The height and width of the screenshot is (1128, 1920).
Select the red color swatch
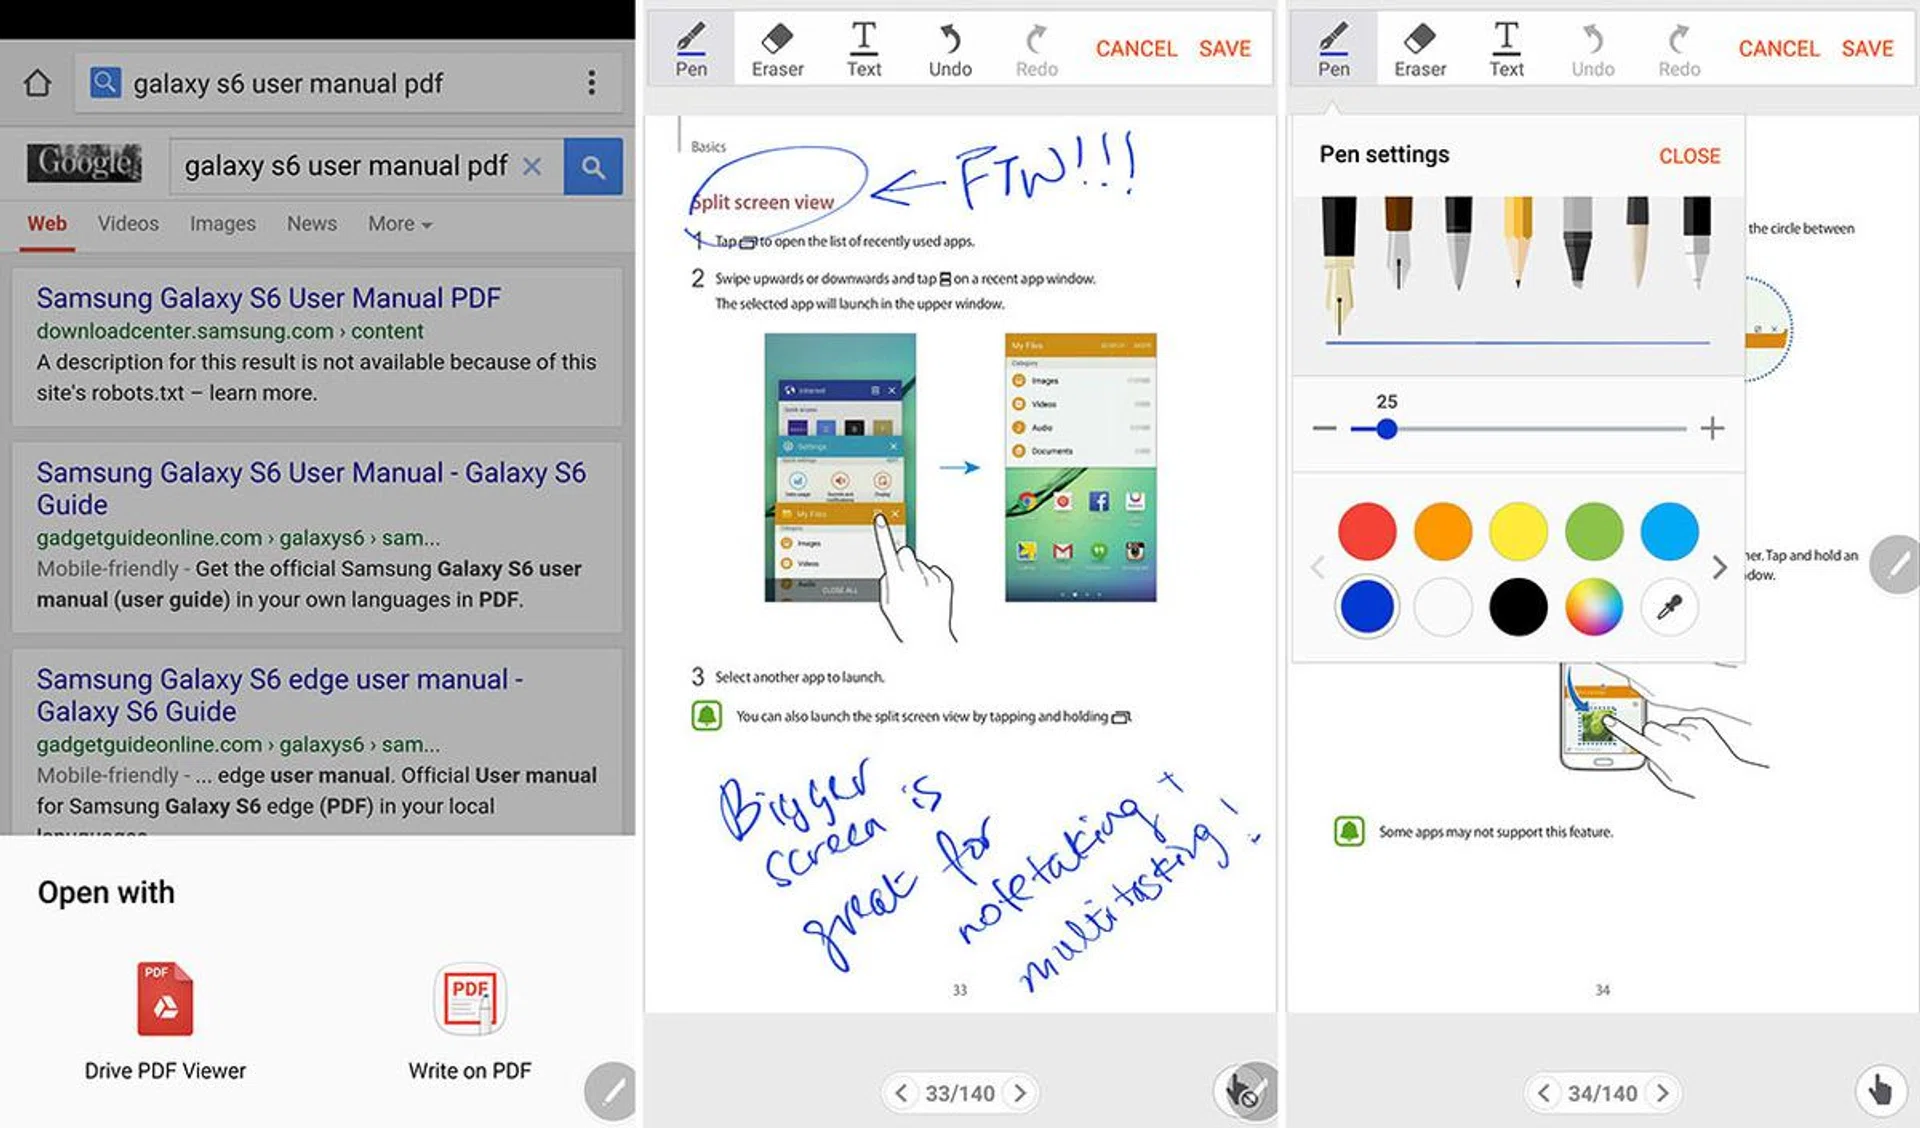pyautogui.click(x=1366, y=531)
